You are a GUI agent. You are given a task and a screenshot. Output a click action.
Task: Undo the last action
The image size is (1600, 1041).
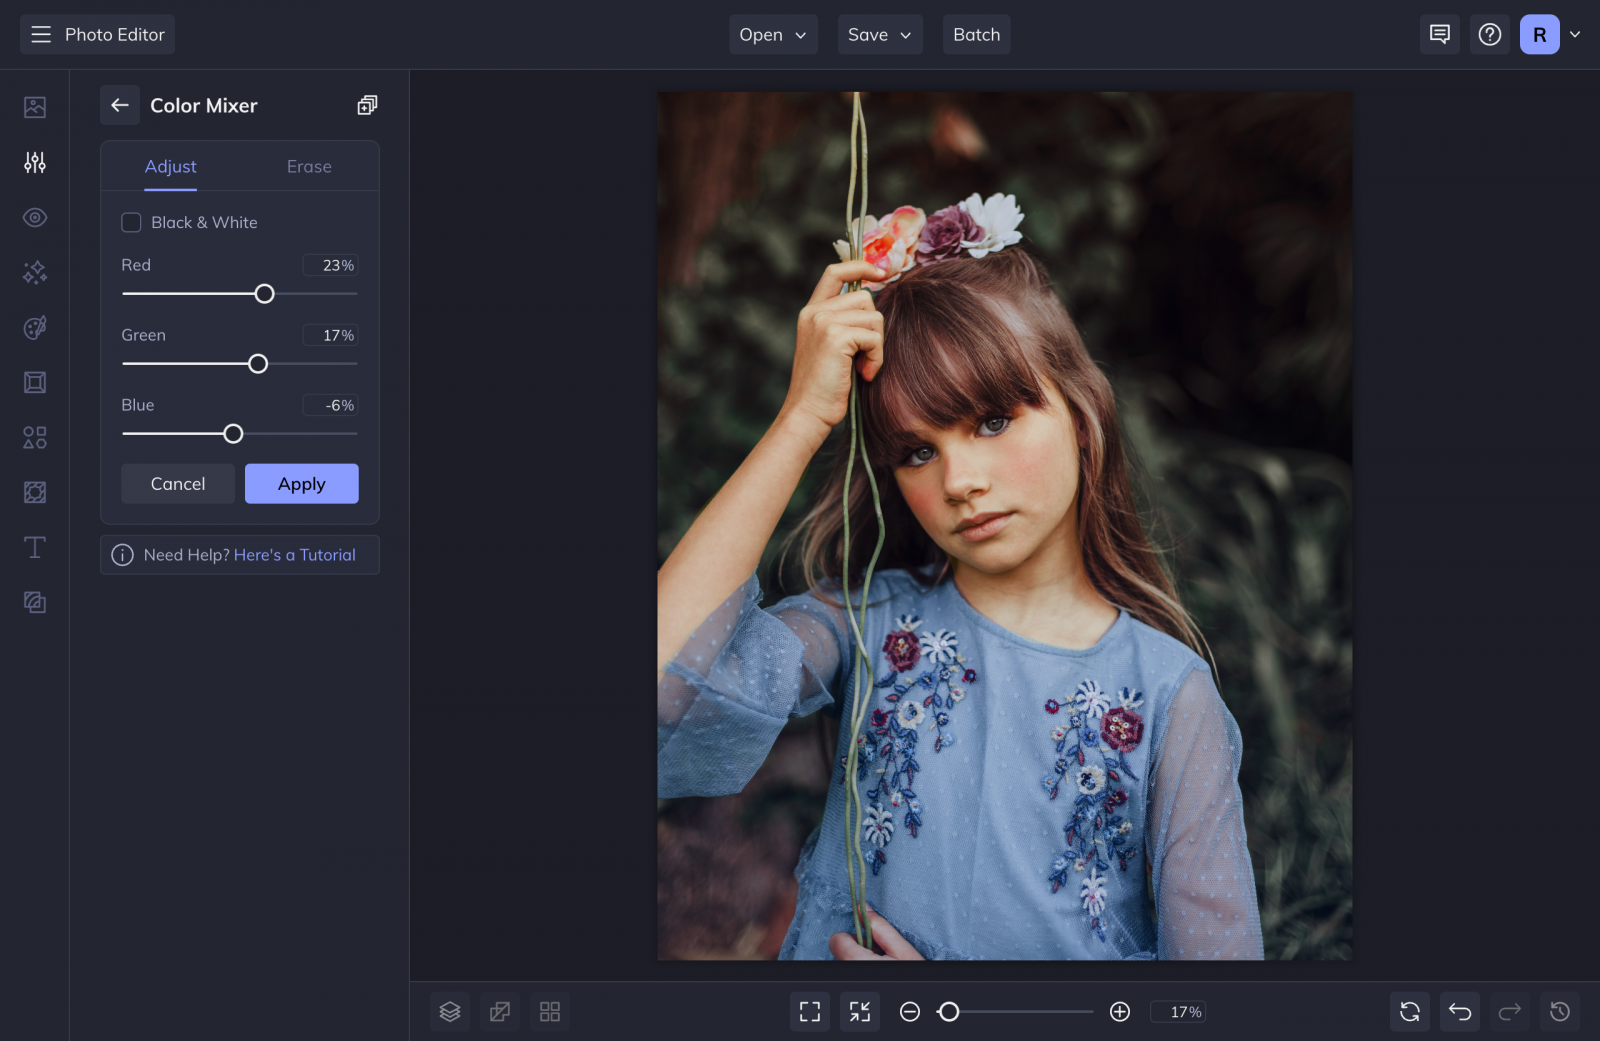pos(1459,1011)
